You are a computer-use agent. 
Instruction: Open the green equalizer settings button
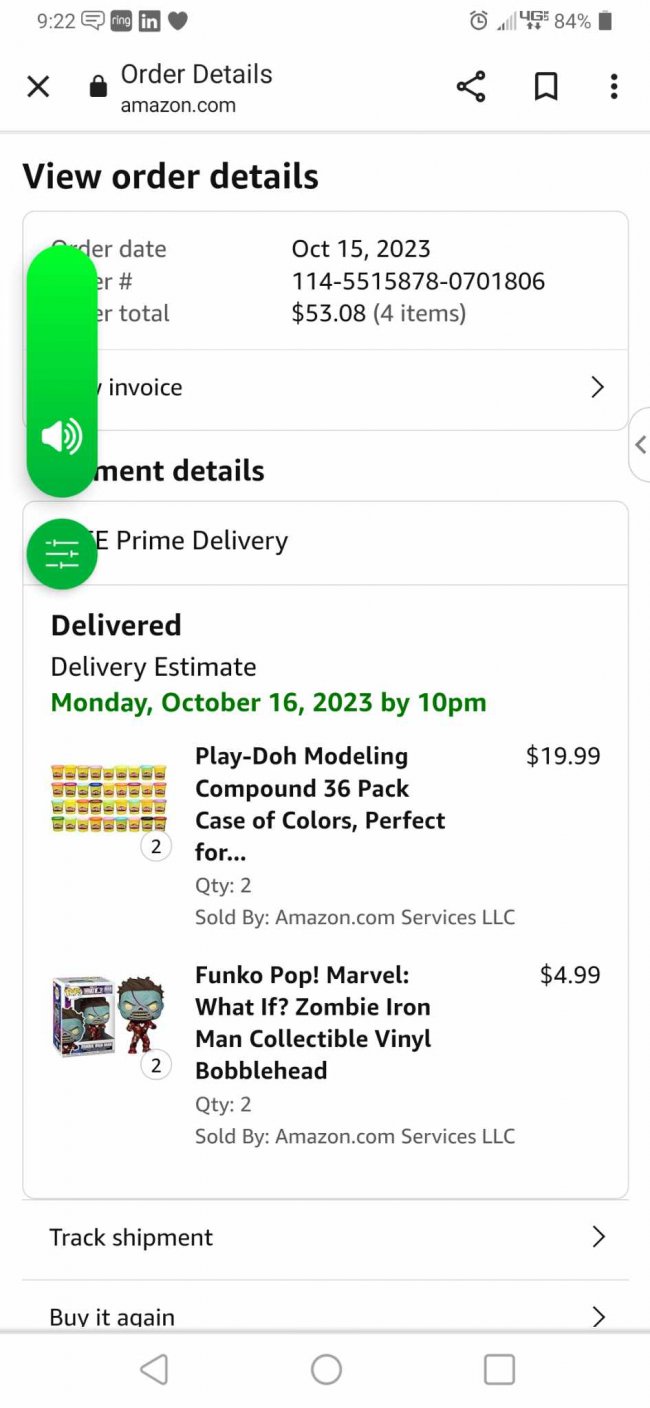[x=61, y=553]
